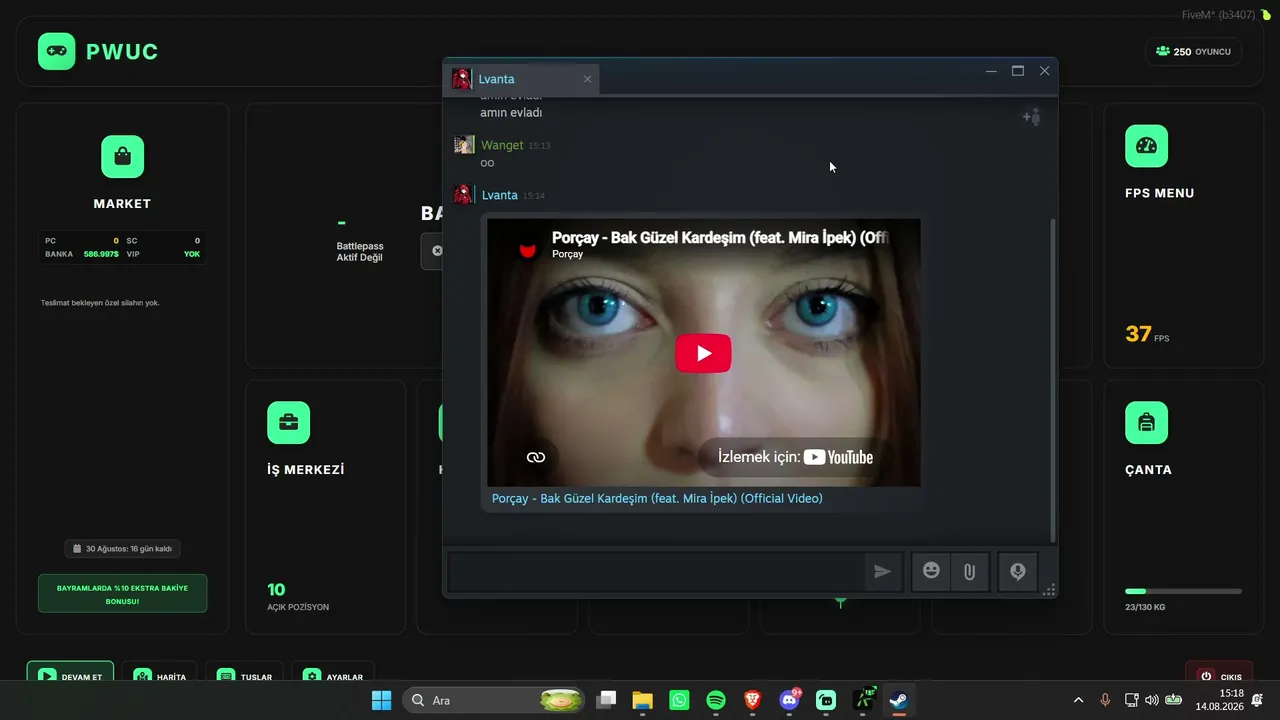The width and height of the screenshot is (1280, 720).
Task: Click the microphone icon in system tray
Action: tap(1106, 701)
